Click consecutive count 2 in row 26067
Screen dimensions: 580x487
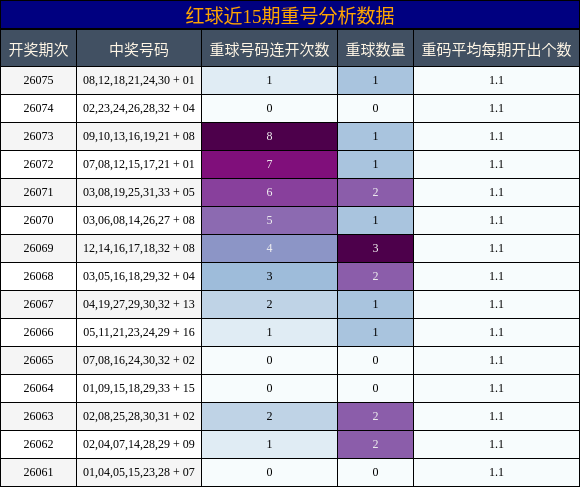269,304
